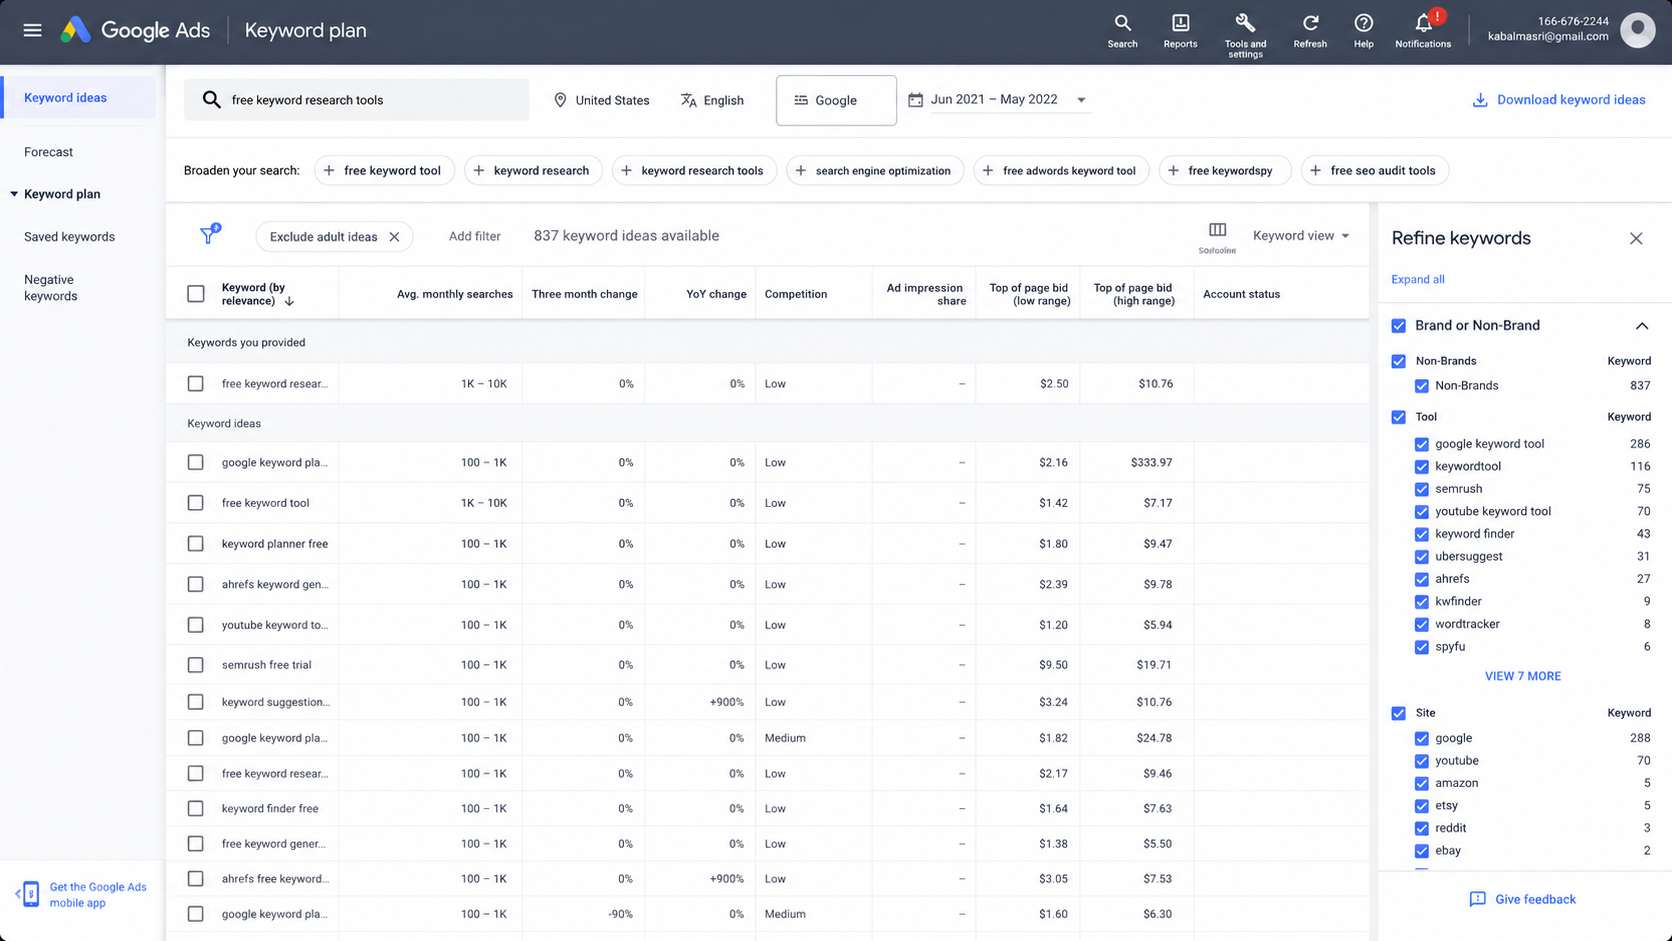Open the Keyword view dropdown
This screenshot has height=941, width=1672.
[x=1301, y=236]
